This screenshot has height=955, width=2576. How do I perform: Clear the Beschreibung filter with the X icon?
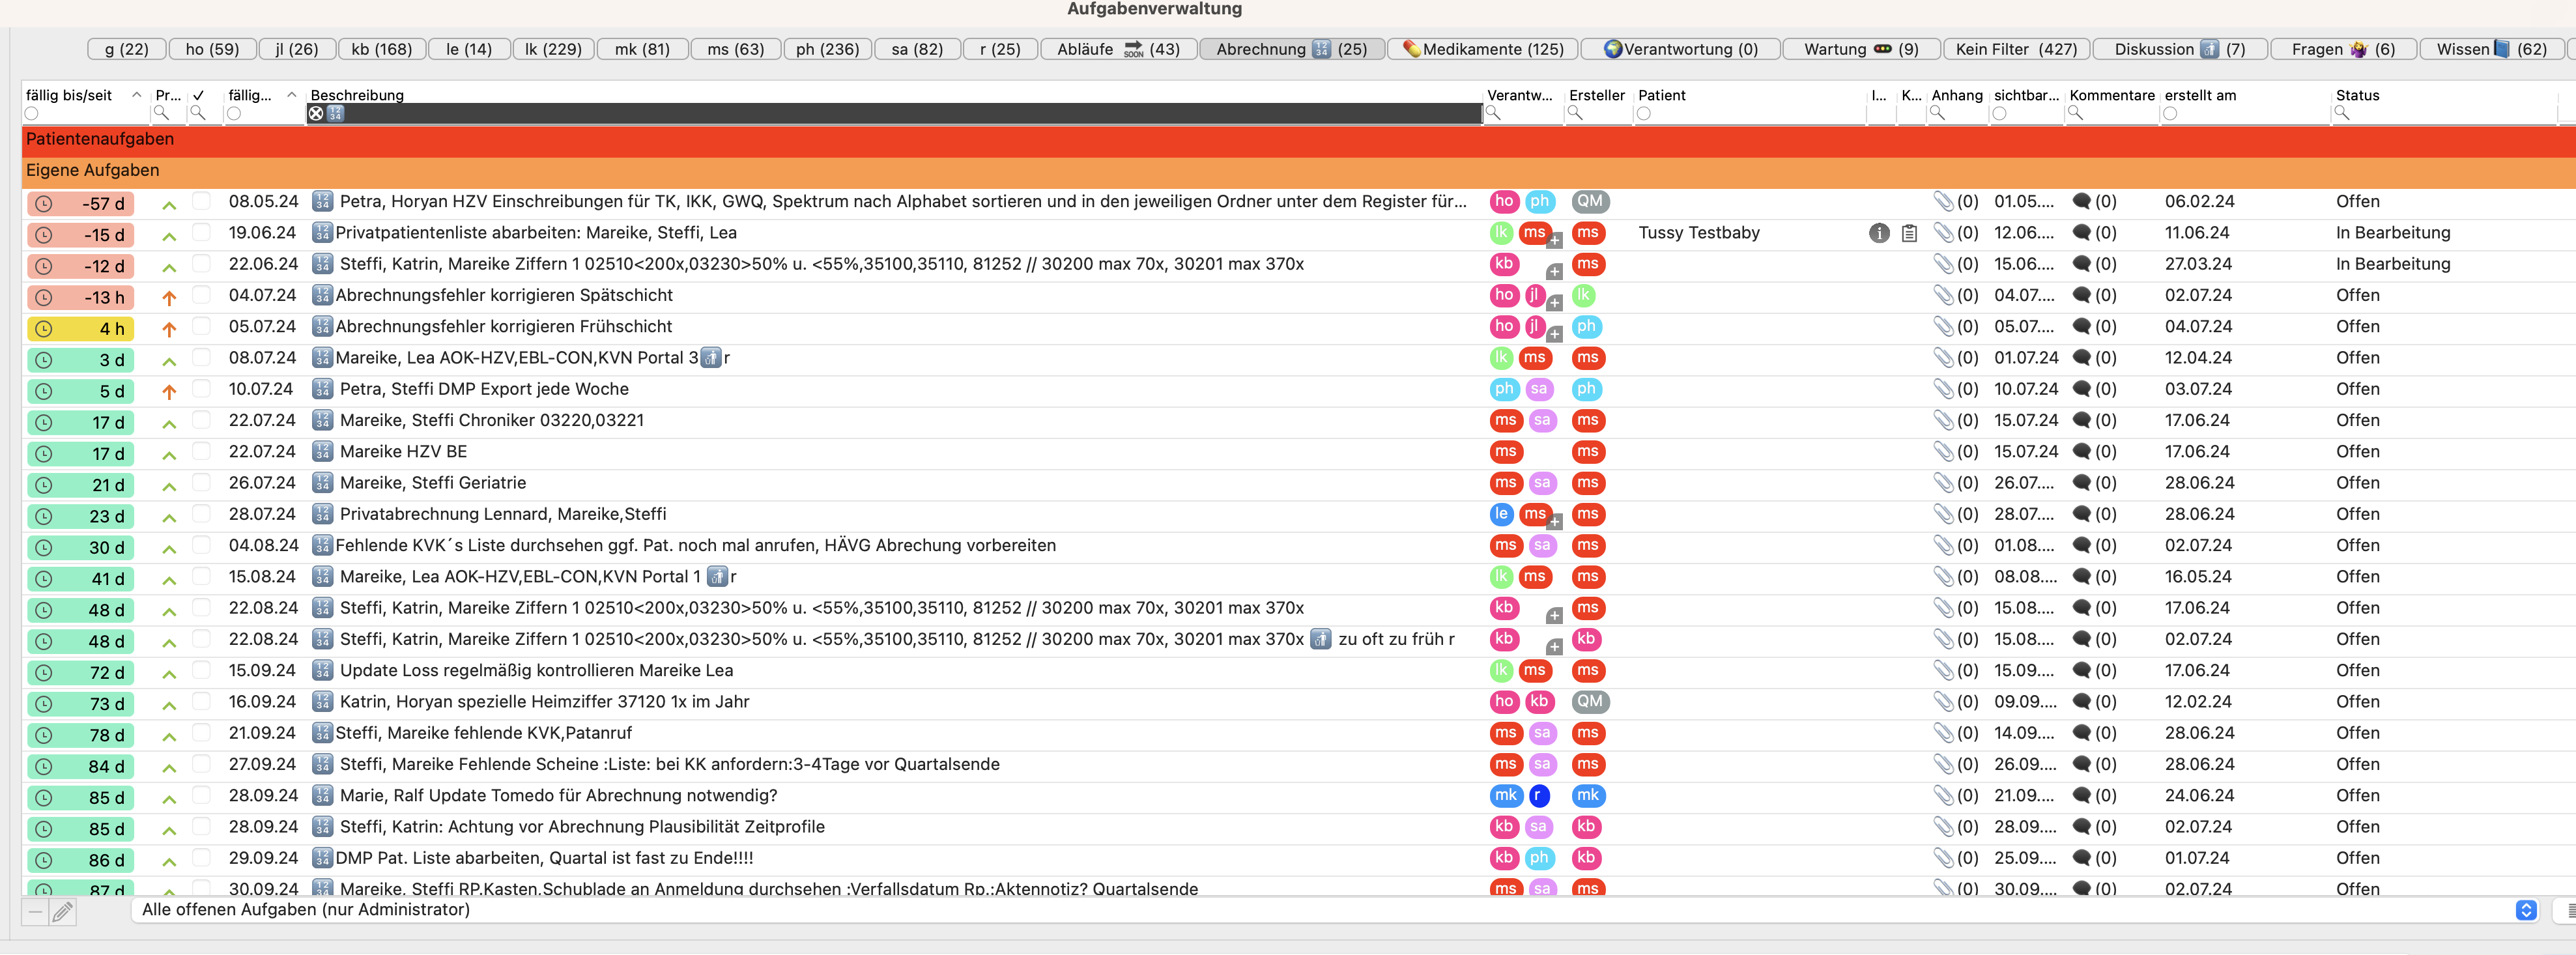click(316, 114)
